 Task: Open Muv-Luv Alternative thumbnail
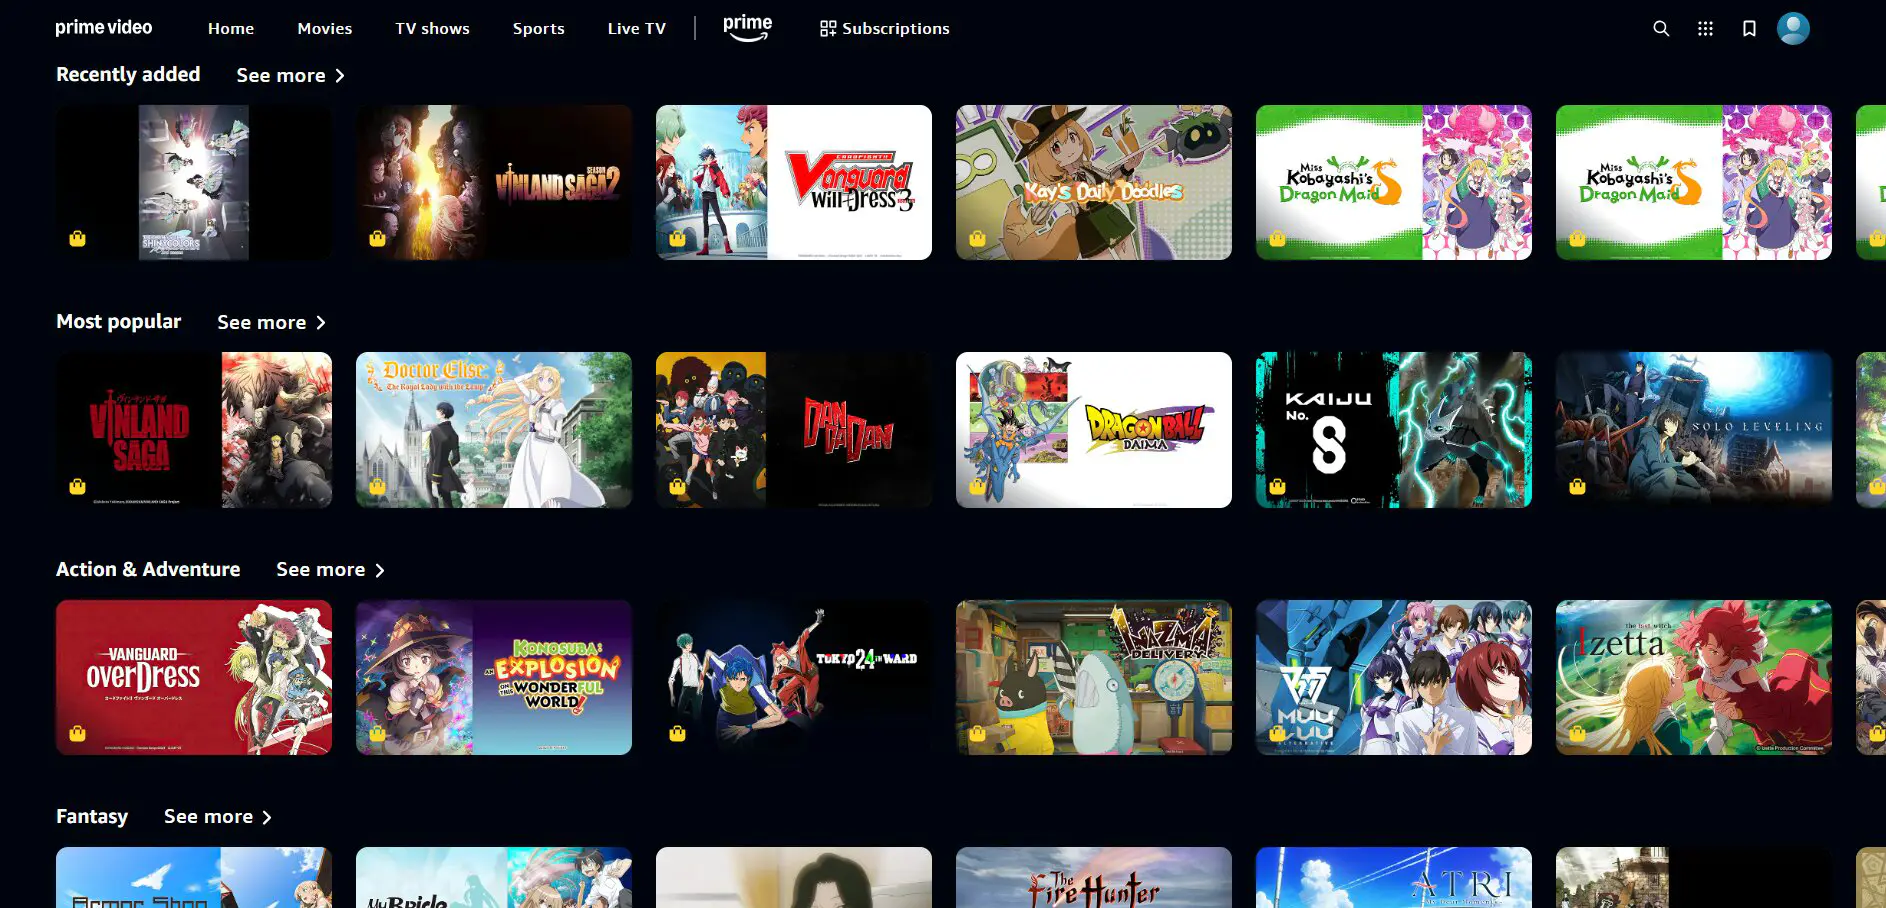click(x=1394, y=677)
